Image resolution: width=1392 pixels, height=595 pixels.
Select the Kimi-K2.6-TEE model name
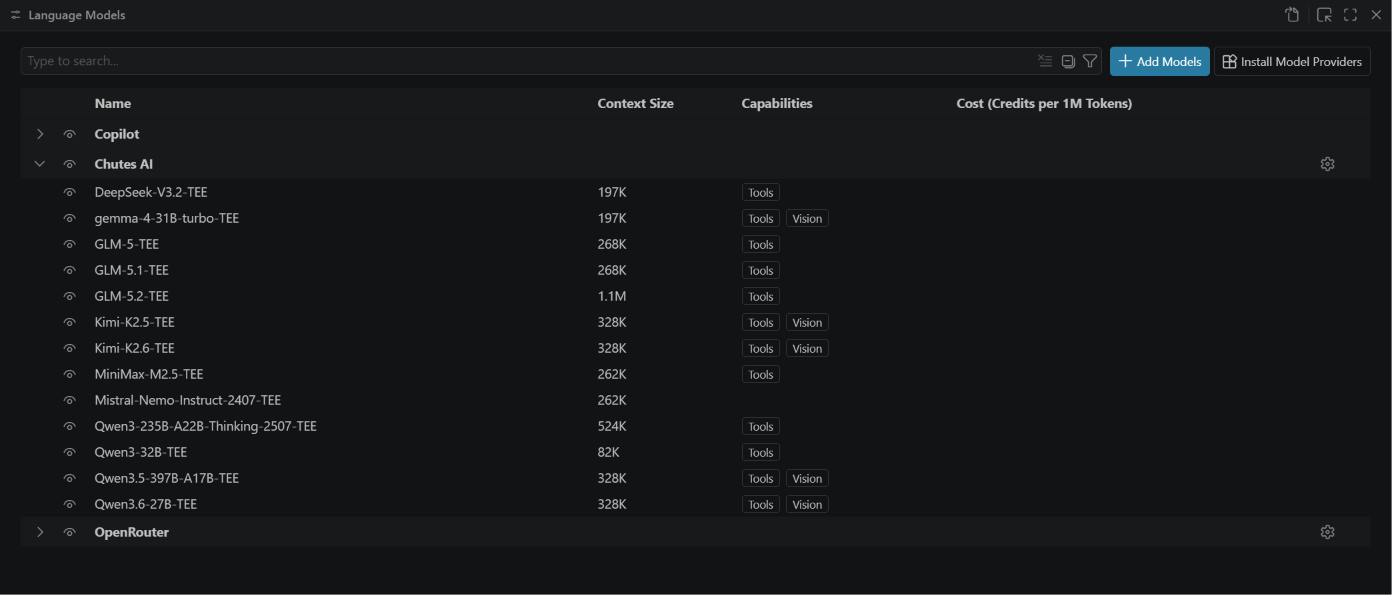135,348
